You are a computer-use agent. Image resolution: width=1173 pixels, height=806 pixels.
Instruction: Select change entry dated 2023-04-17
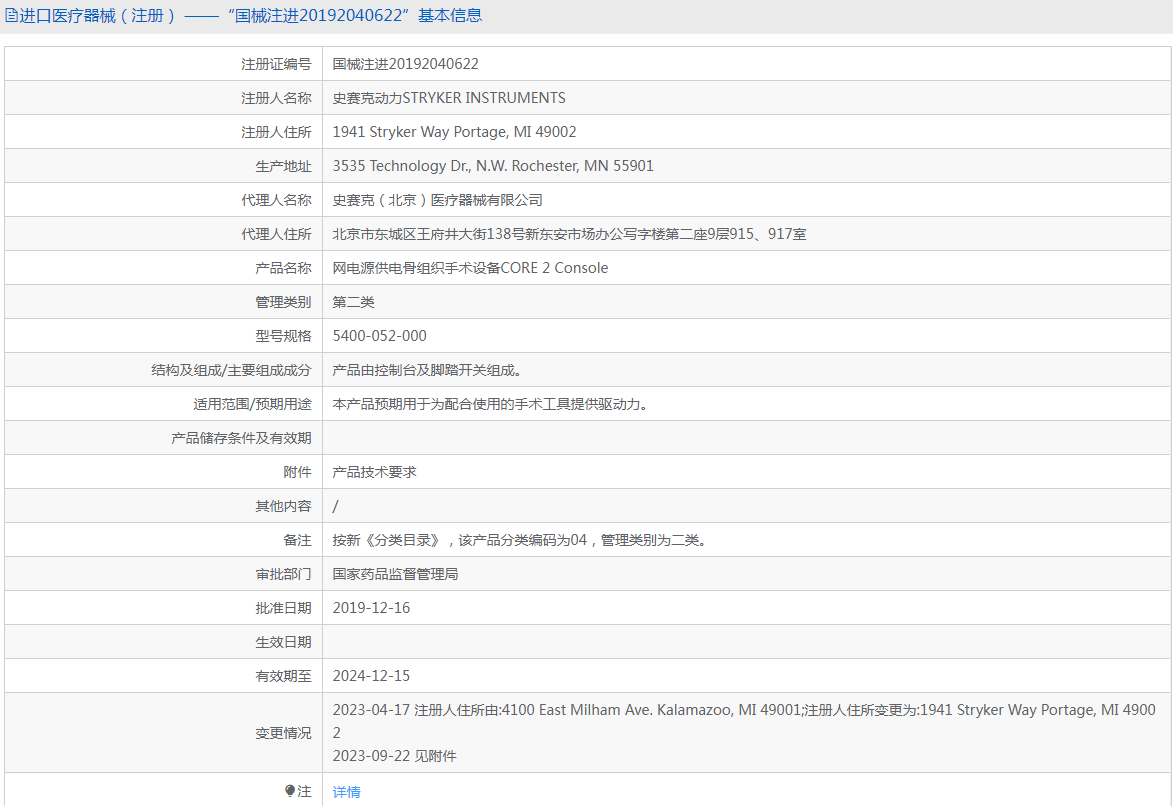(744, 721)
